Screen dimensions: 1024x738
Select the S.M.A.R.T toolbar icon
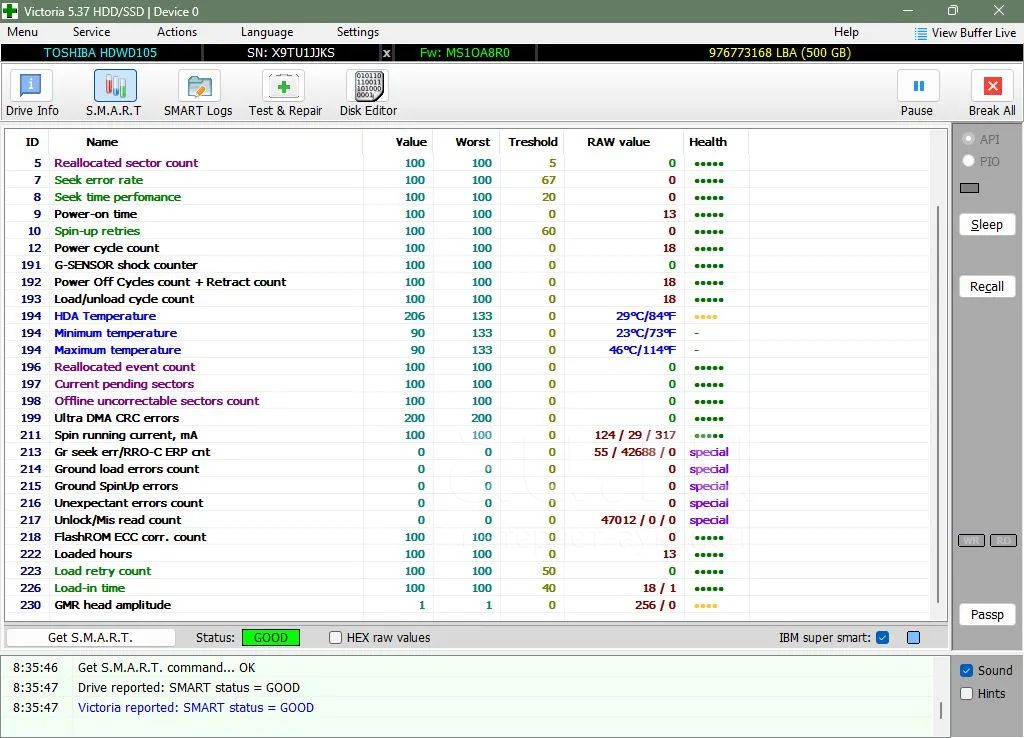point(114,93)
